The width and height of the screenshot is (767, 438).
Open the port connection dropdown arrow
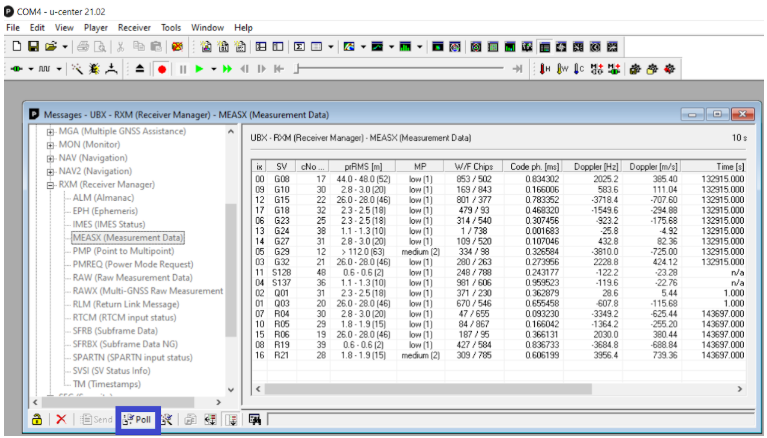coord(30,69)
